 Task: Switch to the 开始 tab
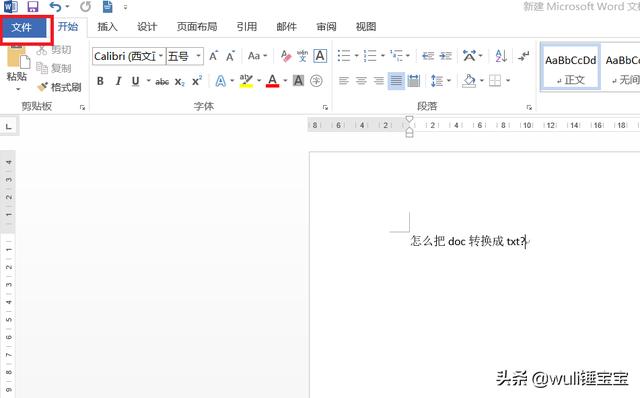pyautogui.click(x=68, y=27)
